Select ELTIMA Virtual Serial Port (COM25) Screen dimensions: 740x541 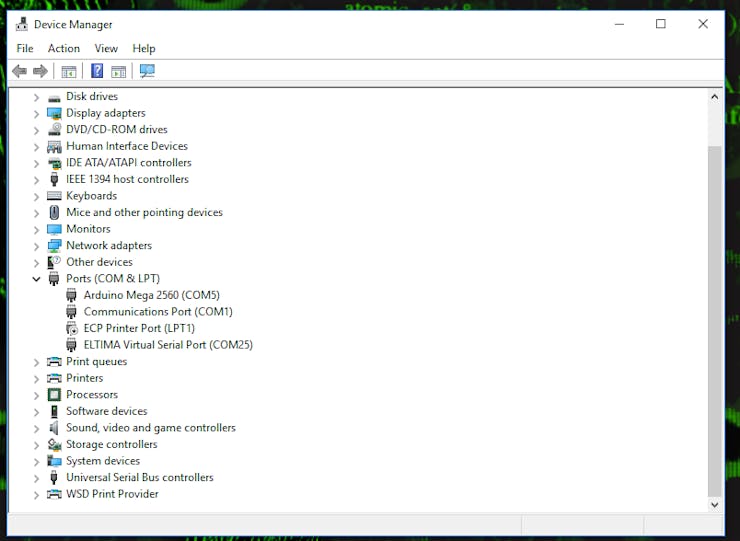pyautogui.click(x=168, y=345)
